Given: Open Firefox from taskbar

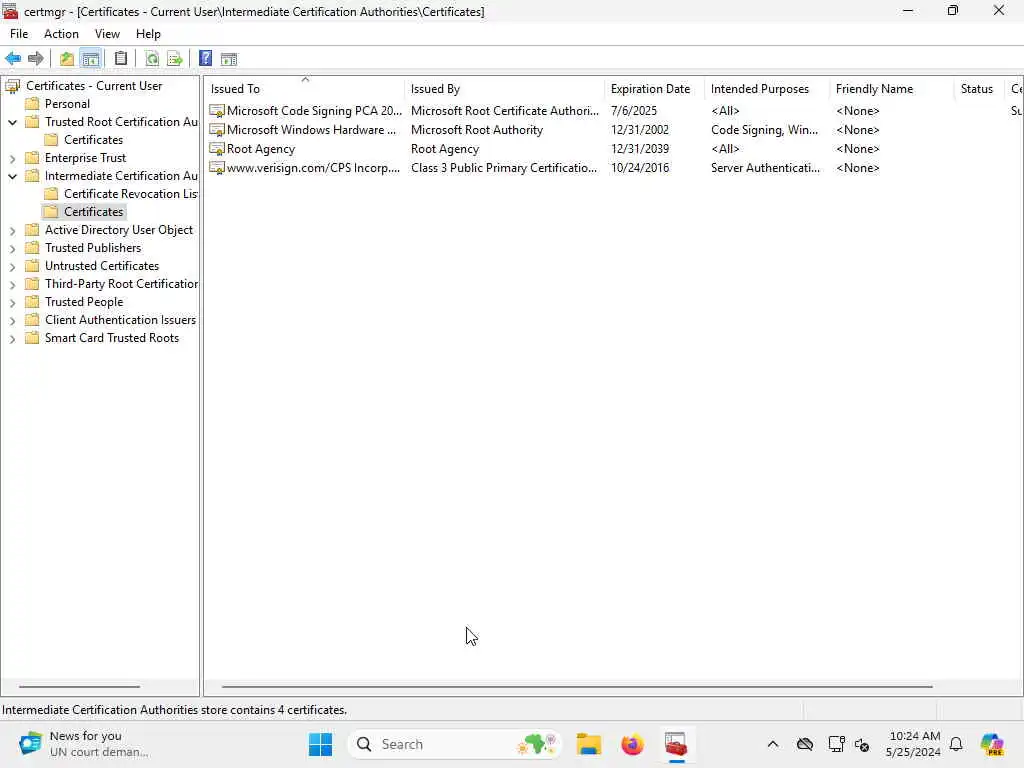Looking at the screenshot, I should coord(632,744).
